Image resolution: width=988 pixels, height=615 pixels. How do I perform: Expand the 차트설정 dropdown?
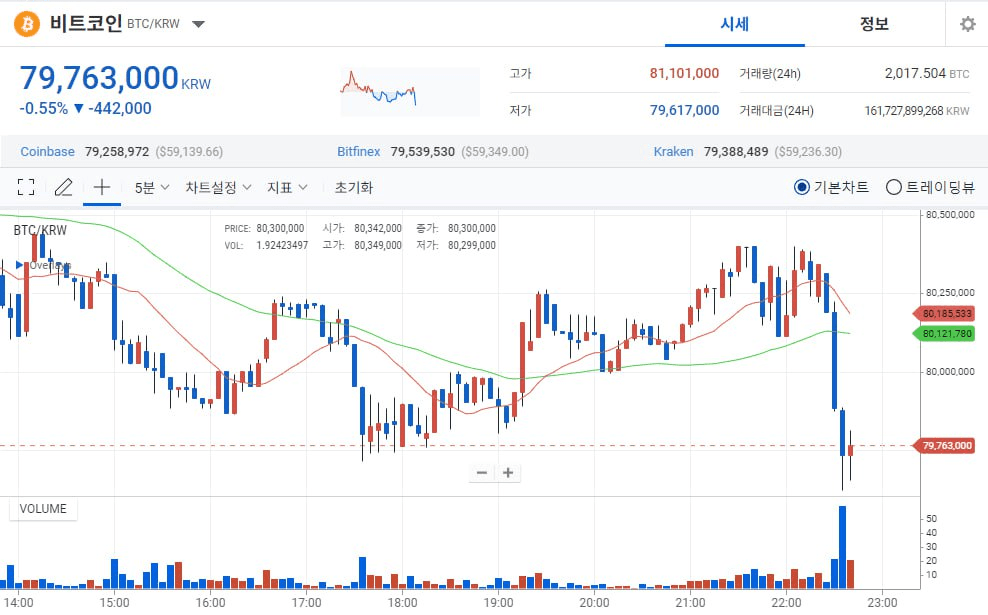click(x=217, y=187)
